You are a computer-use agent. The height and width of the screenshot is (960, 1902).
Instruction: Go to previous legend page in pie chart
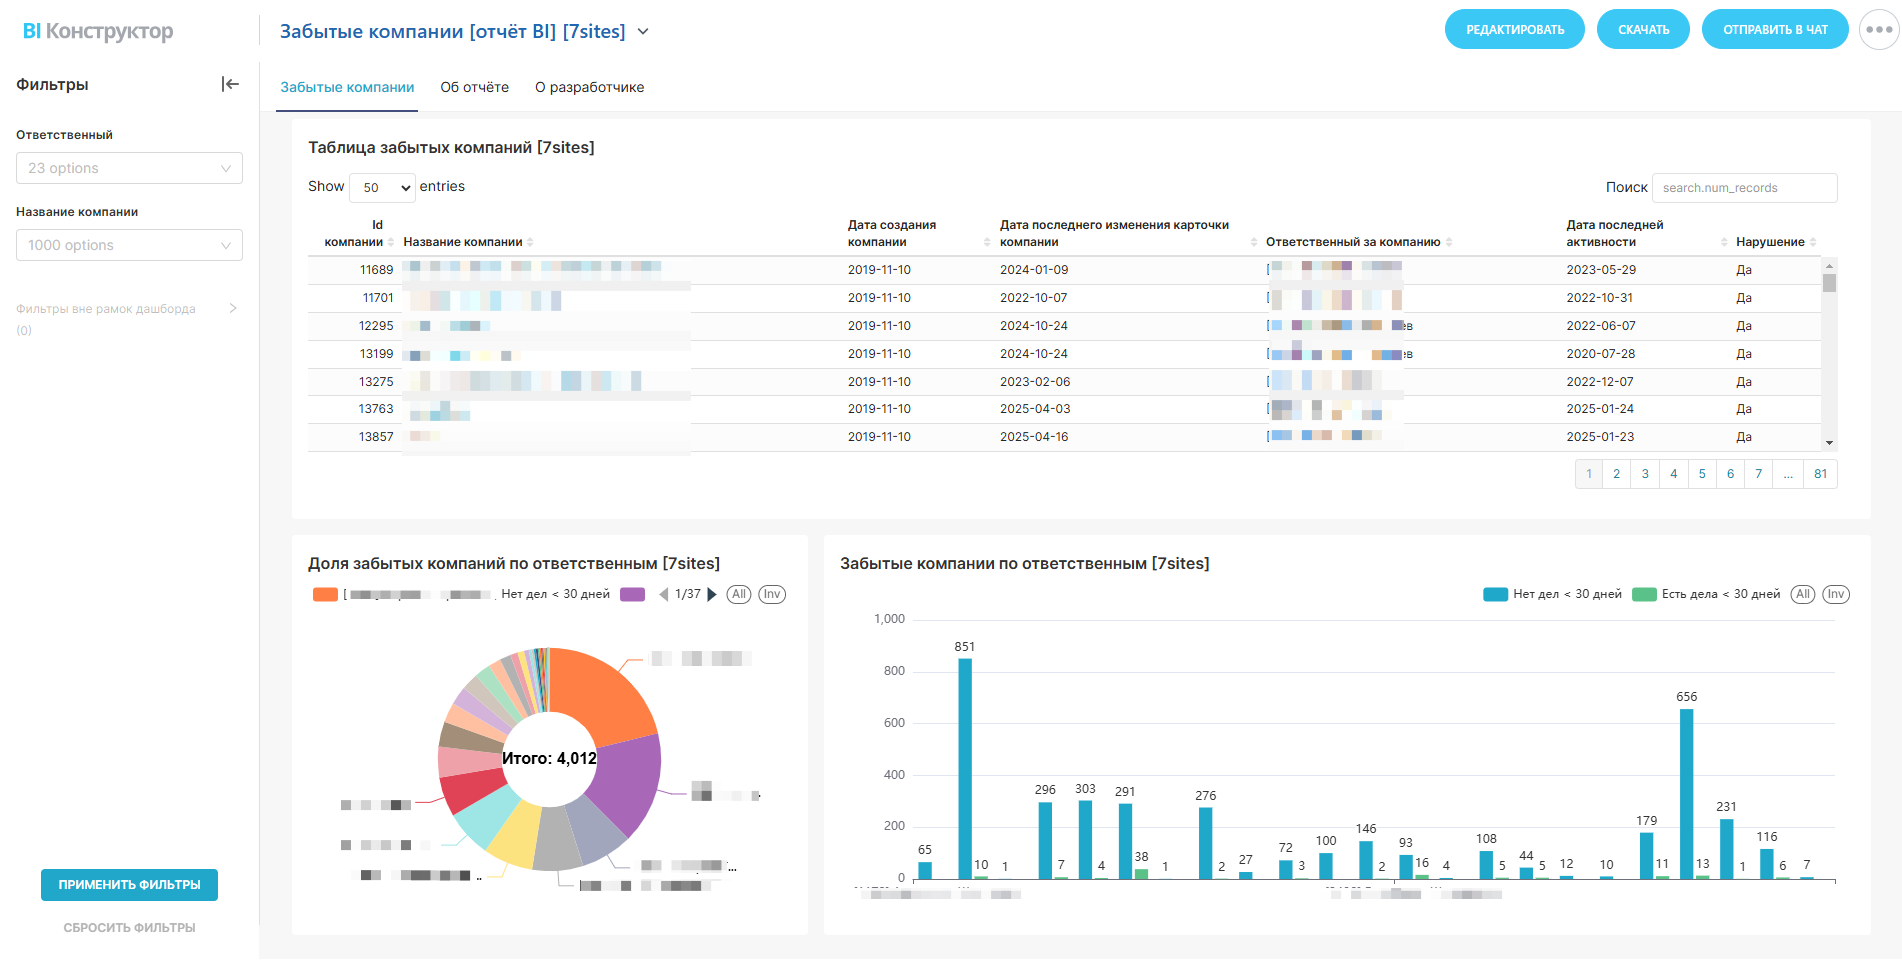click(x=663, y=594)
